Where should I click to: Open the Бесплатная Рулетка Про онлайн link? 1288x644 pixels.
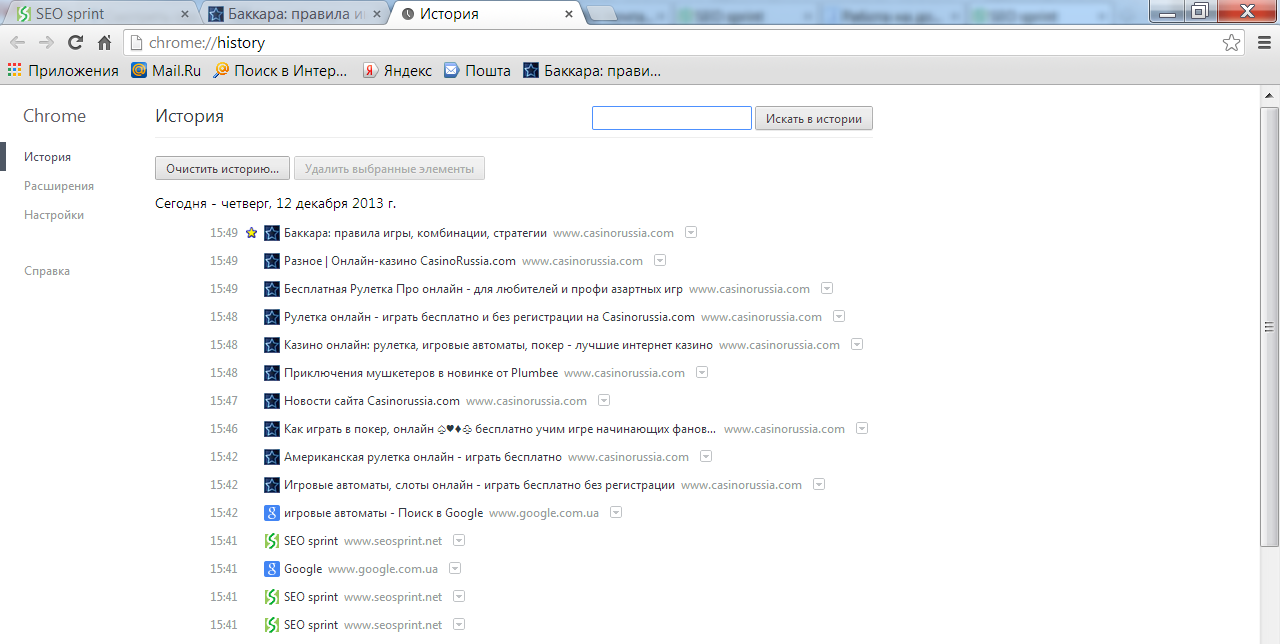[x=483, y=289]
